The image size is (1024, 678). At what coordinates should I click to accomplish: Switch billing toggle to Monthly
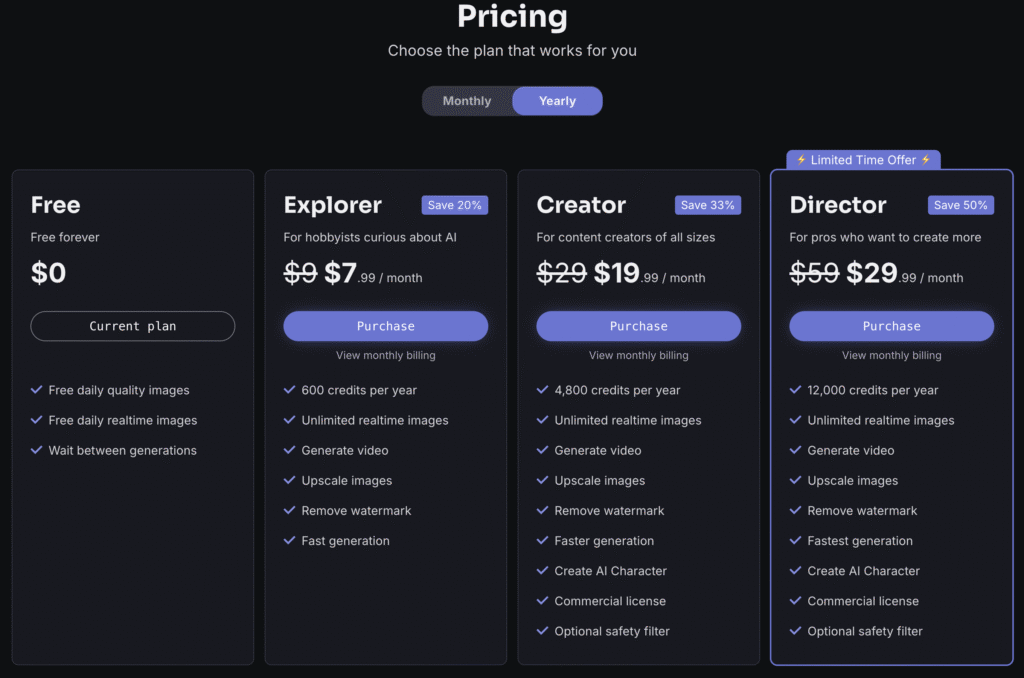click(467, 101)
